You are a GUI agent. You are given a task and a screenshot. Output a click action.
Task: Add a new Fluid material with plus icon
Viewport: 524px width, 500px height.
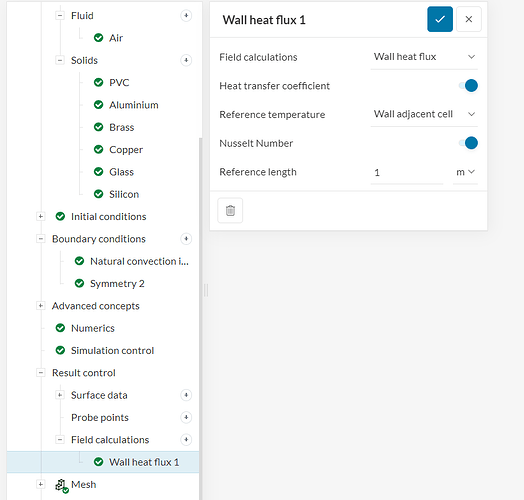coord(186,15)
